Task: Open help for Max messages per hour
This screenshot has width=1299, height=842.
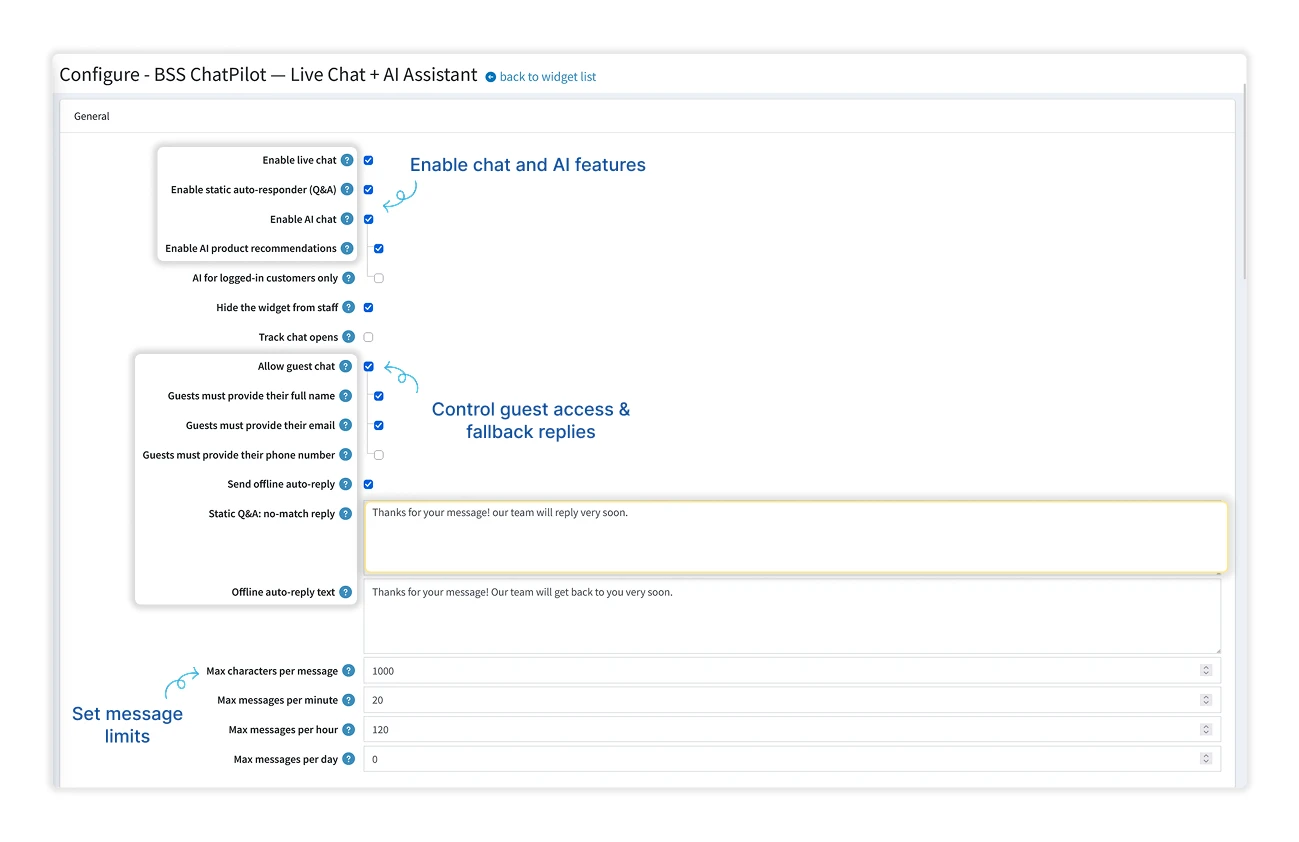Action: pos(348,729)
